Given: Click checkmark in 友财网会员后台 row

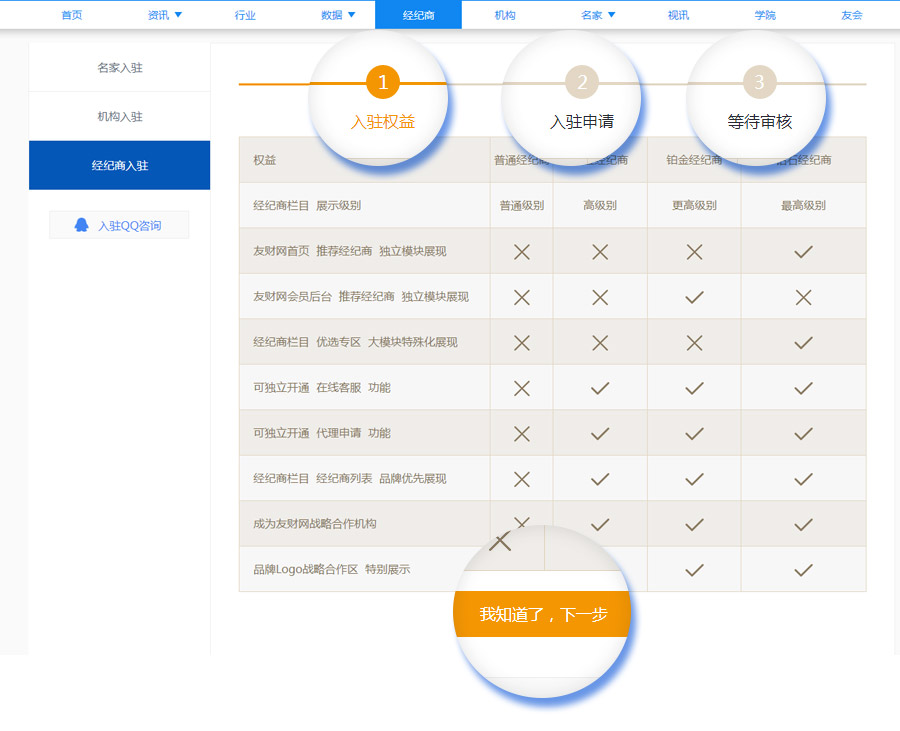Looking at the screenshot, I should [x=695, y=297].
